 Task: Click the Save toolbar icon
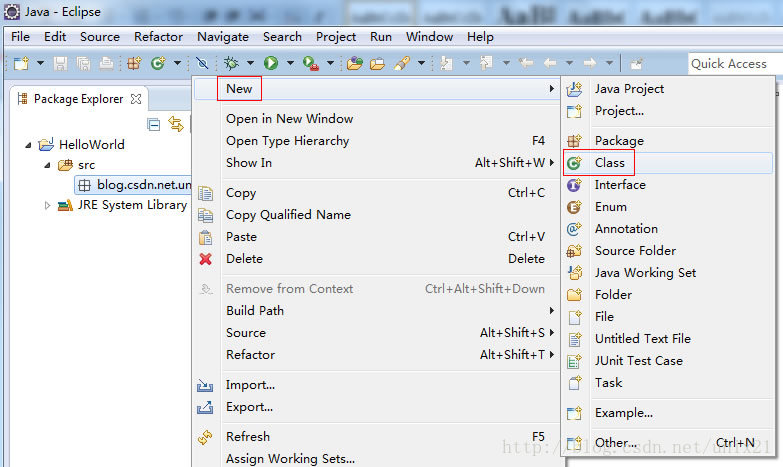pyautogui.click(x=60, y=63)
